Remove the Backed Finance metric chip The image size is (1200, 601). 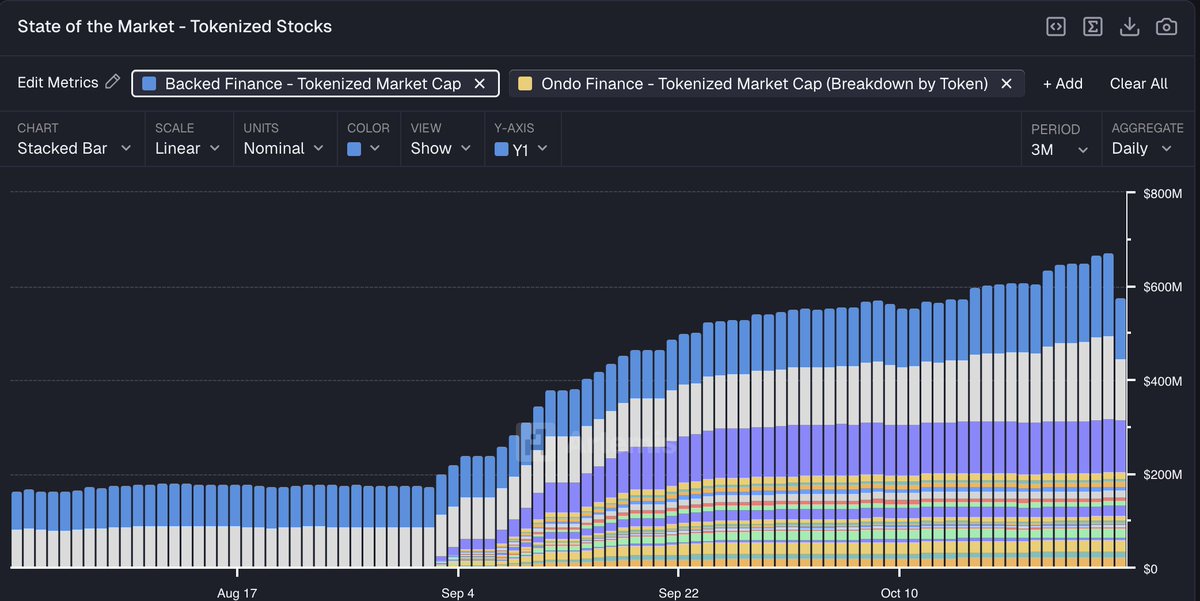479,84
